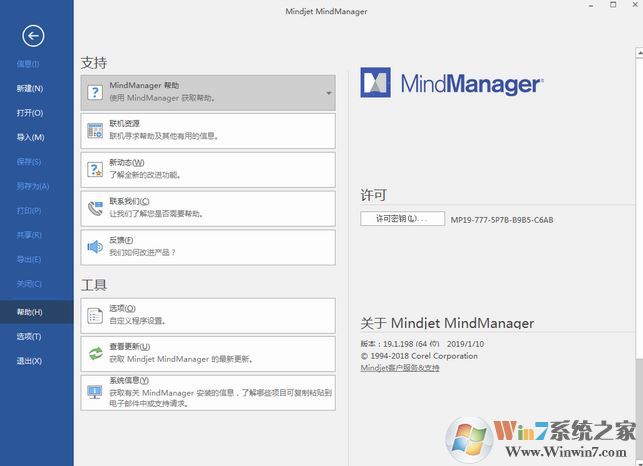Click the What's New (新动态) icon

[95, 169]
